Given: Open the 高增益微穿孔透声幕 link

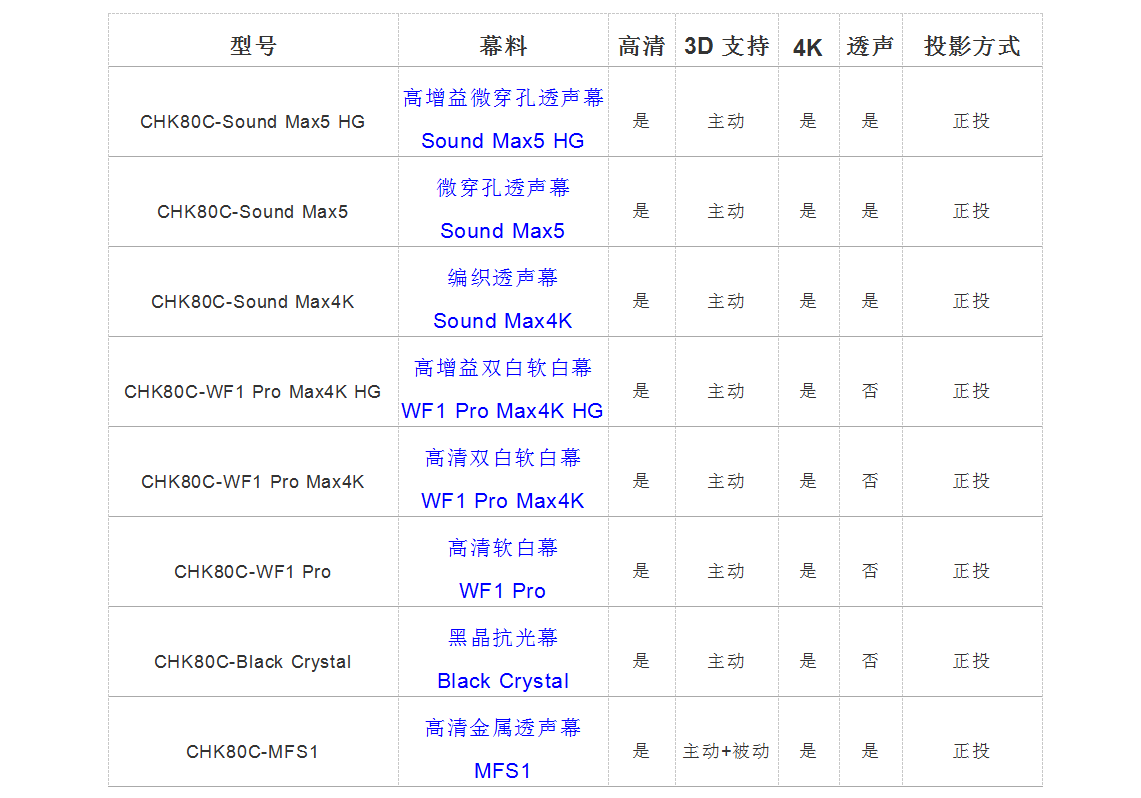Looking at the screenshot, I should click(x=503, y=97).
